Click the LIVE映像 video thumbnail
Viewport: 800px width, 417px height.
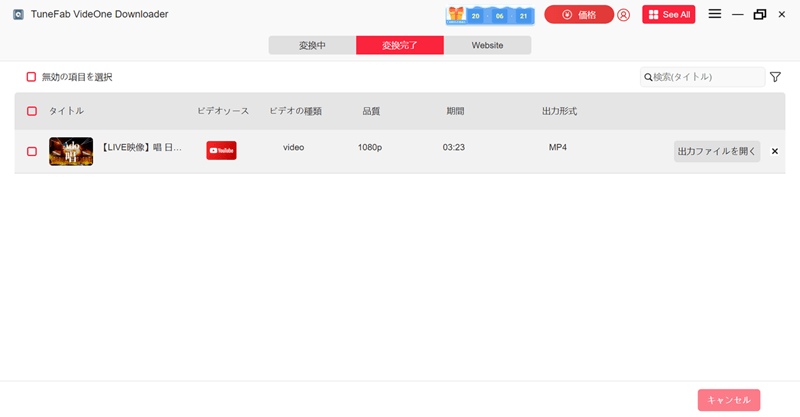pyautogui.click(x=71, y=151)
